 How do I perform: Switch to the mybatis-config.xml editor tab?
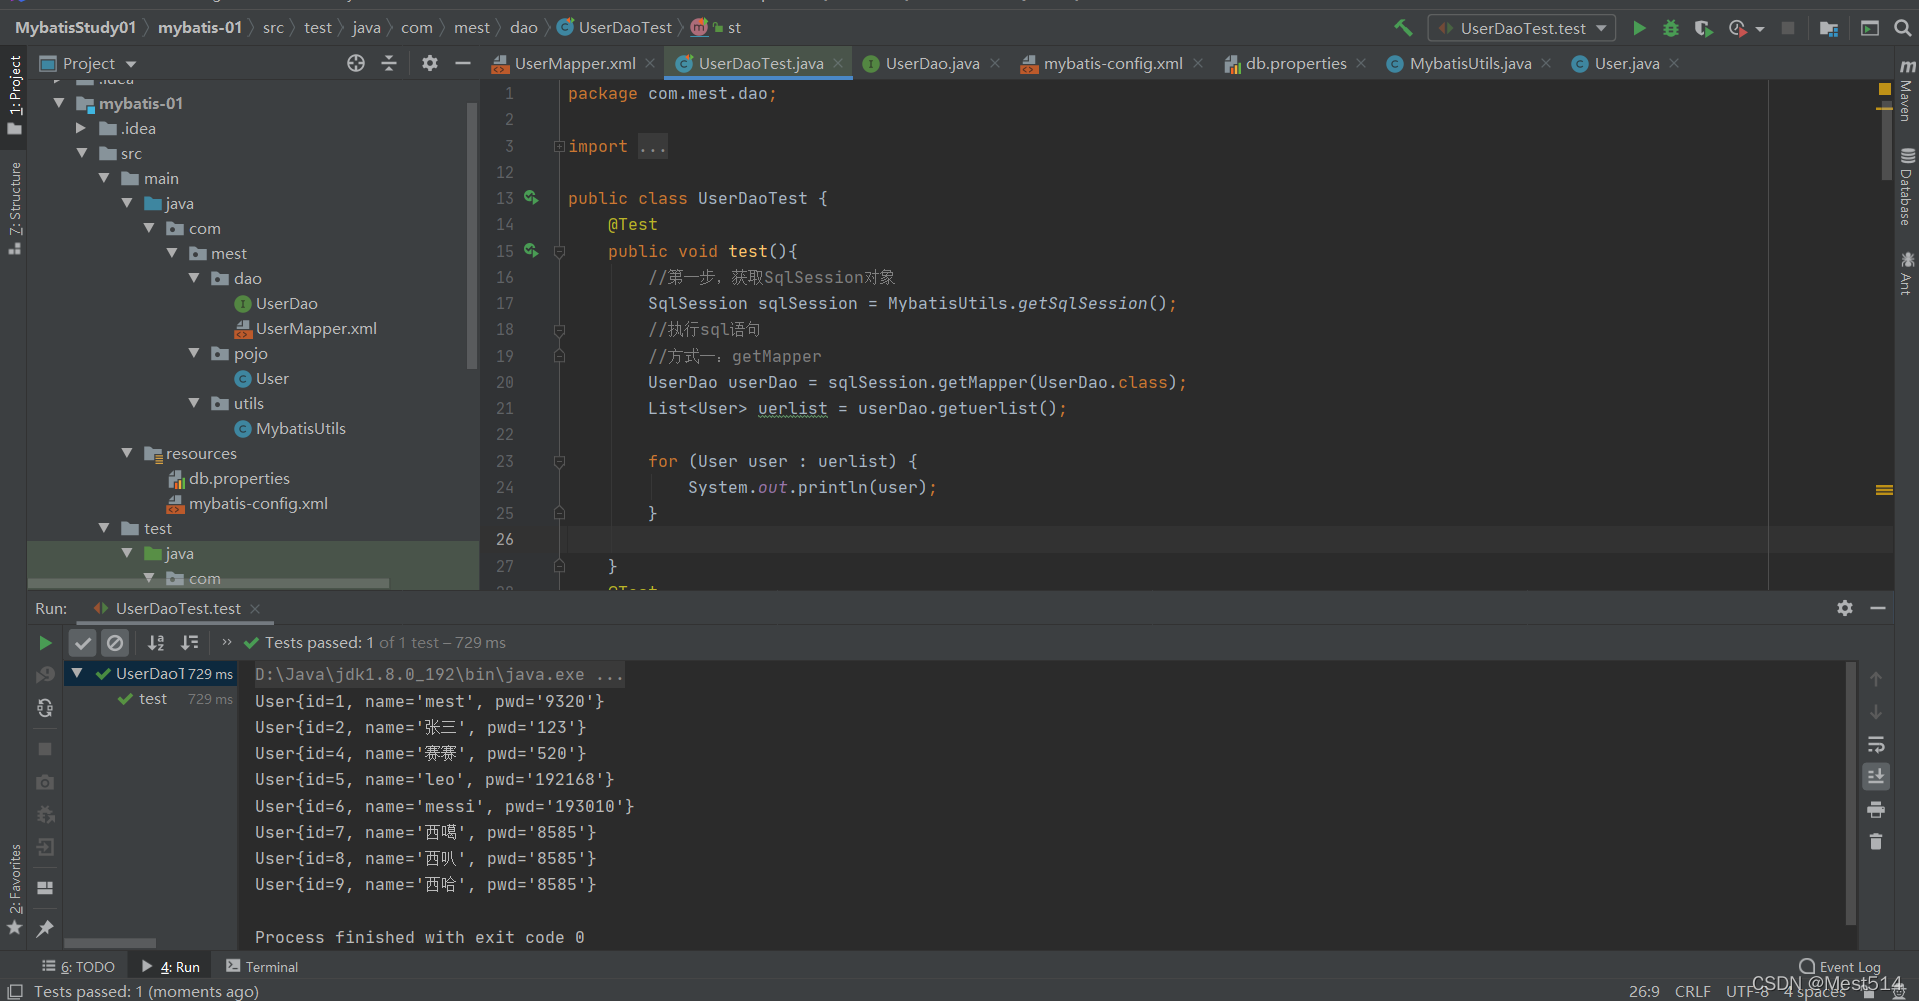click(1112, 63)
